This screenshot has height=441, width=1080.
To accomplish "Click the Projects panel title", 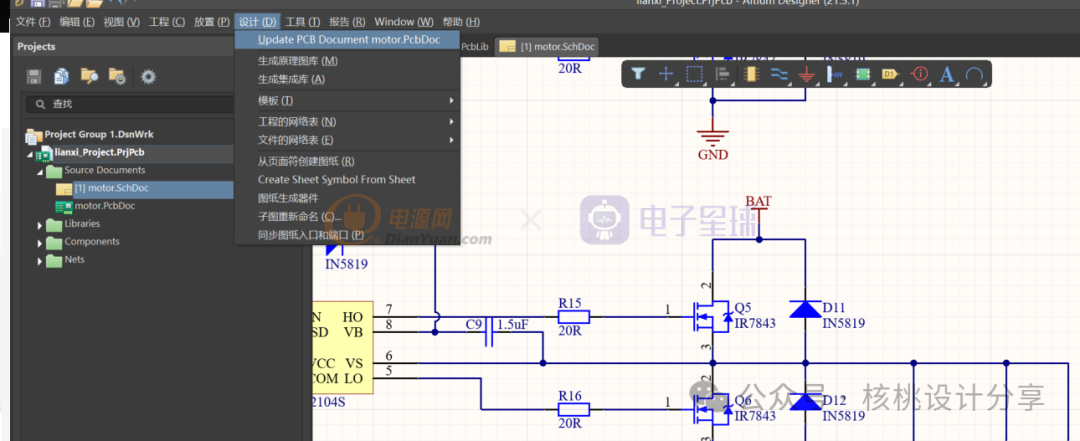I will (37, 46).
